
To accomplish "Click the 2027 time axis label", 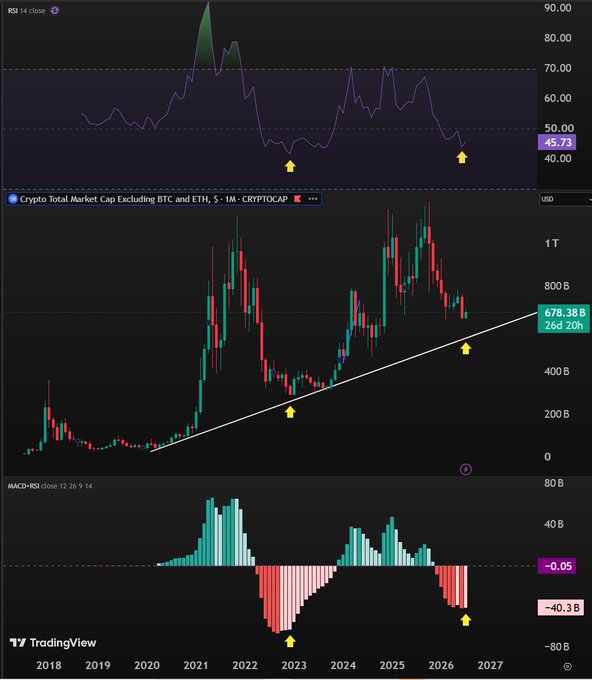I will (x=490, y=665).
